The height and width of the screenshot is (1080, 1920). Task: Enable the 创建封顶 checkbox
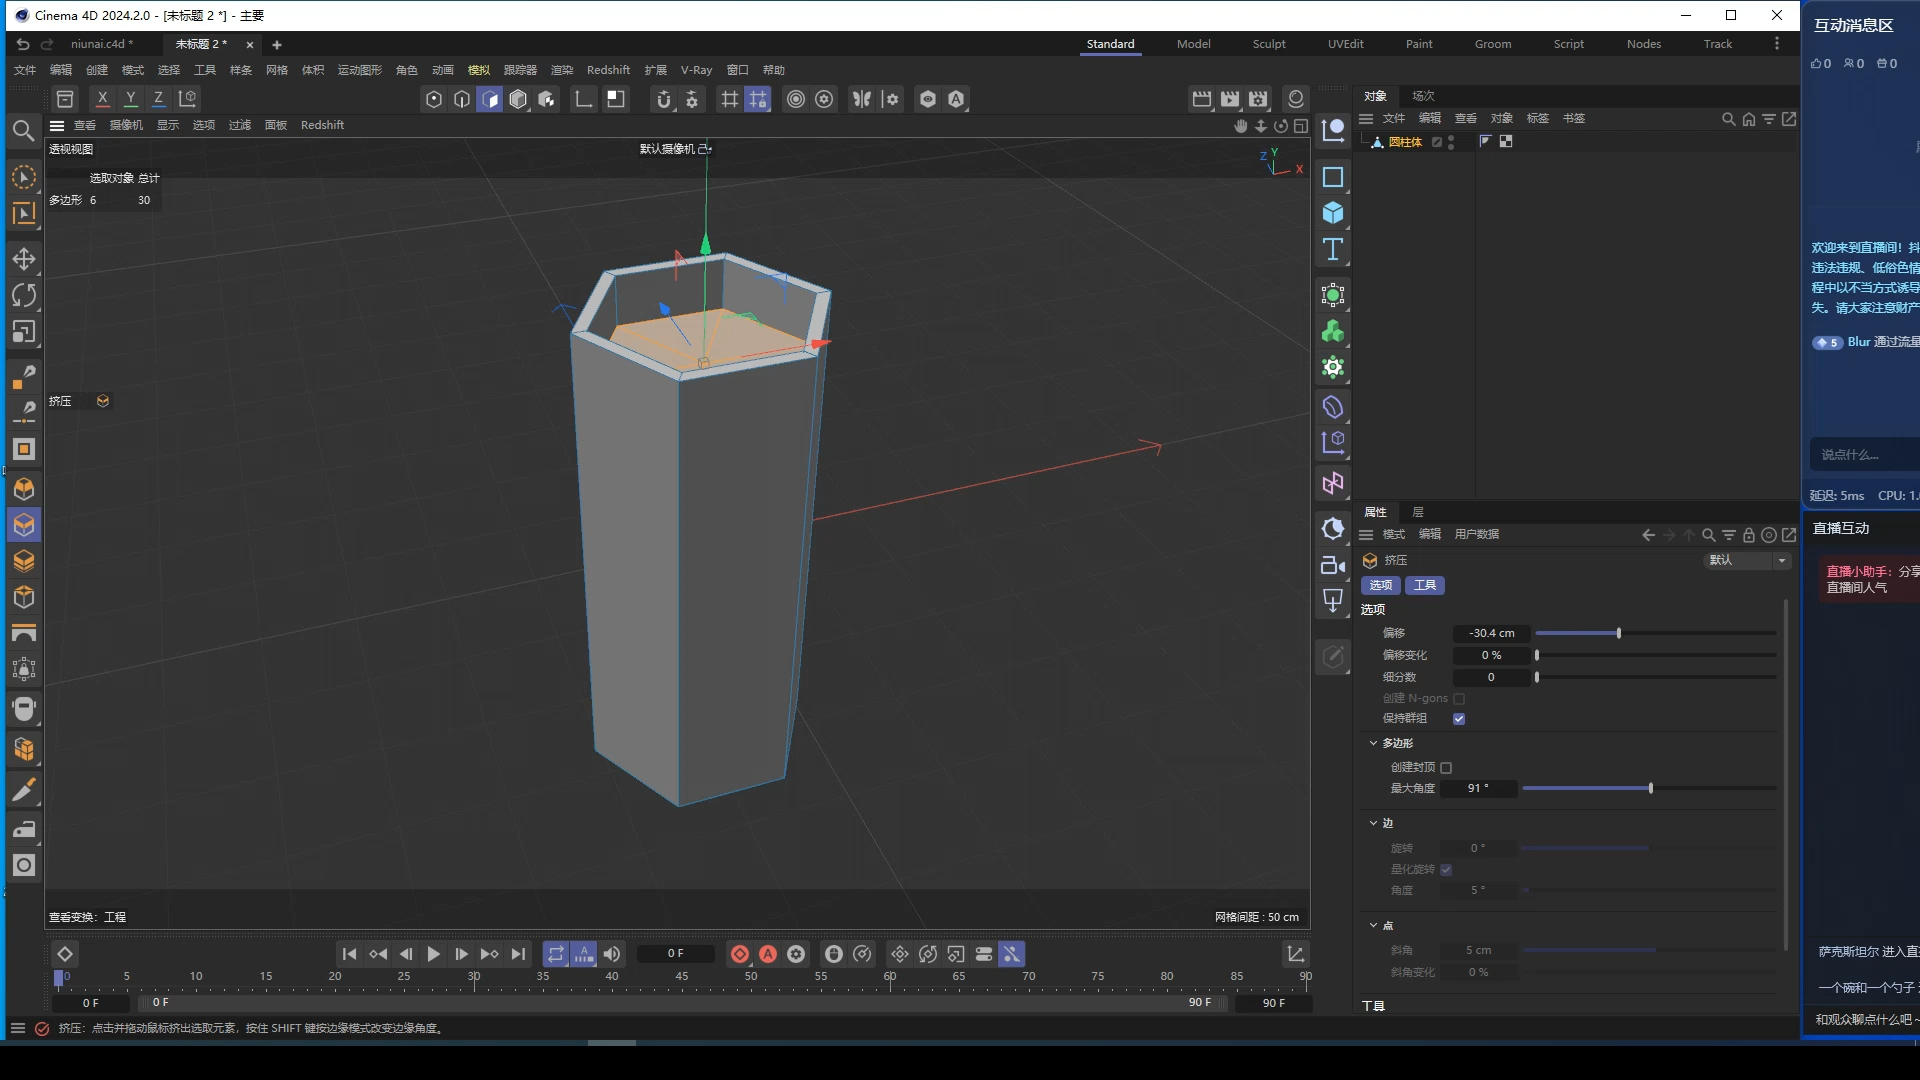click(1447, 767)
